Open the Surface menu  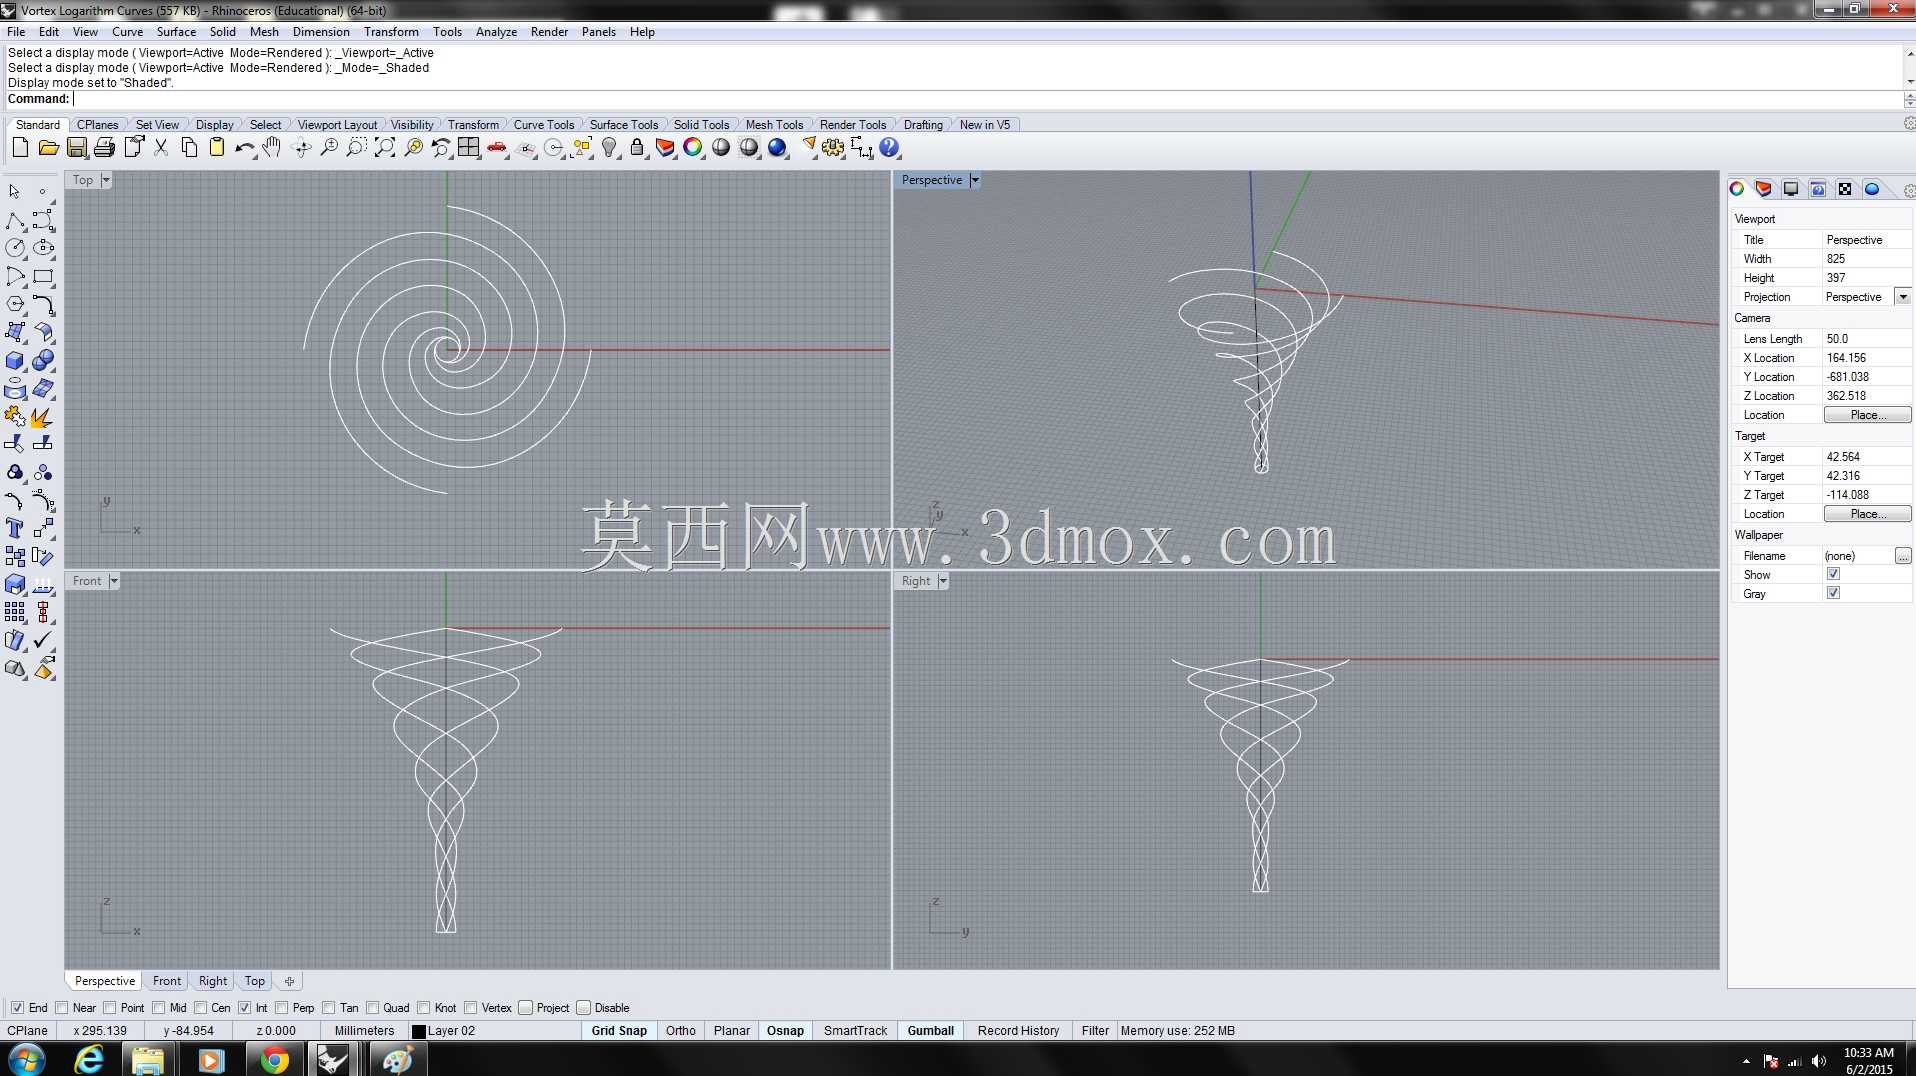[x=176, y=32]
